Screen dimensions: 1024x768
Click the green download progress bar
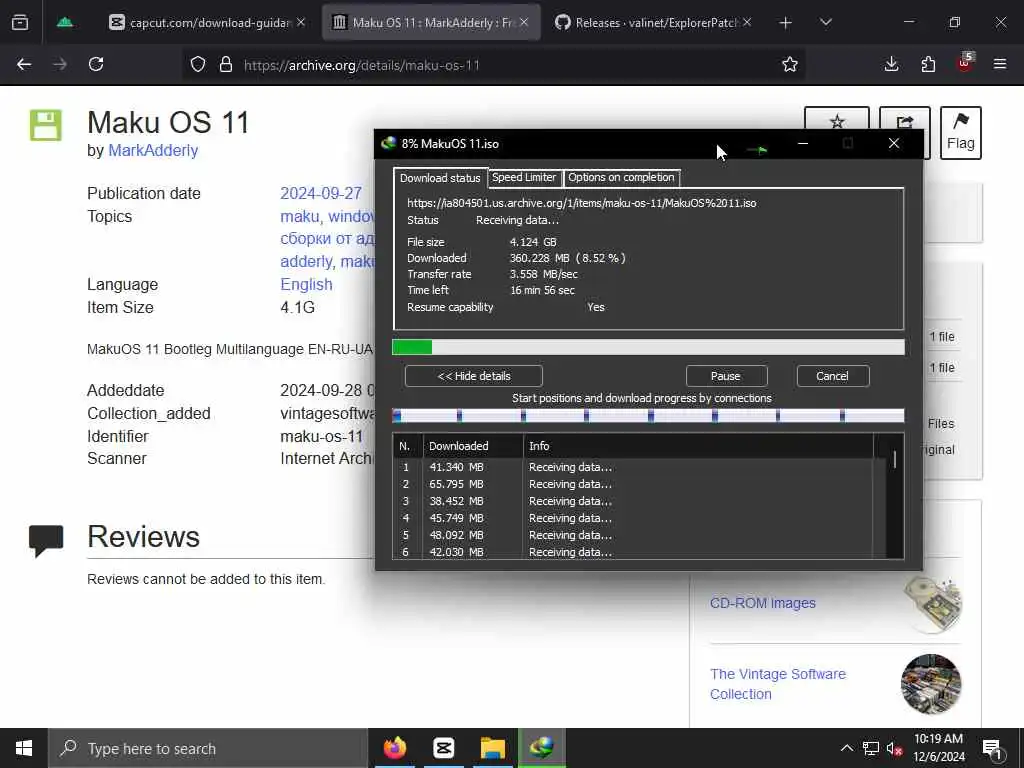pyautogui.click(x=648, y=347)
